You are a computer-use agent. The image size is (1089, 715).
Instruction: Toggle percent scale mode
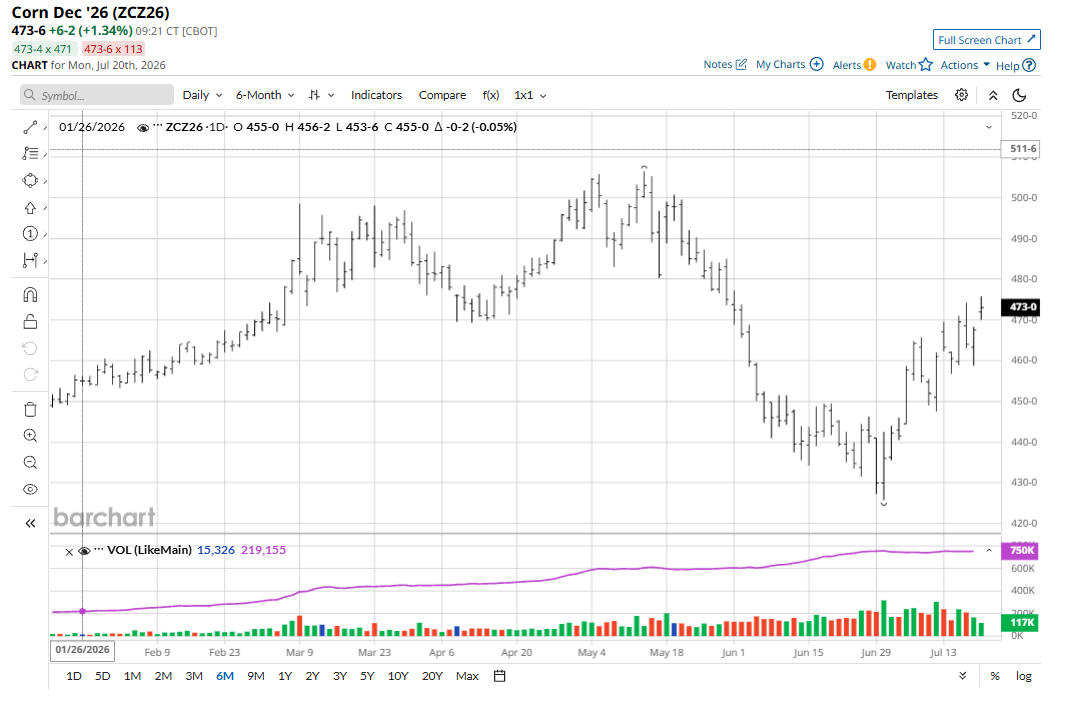(995, 676)
